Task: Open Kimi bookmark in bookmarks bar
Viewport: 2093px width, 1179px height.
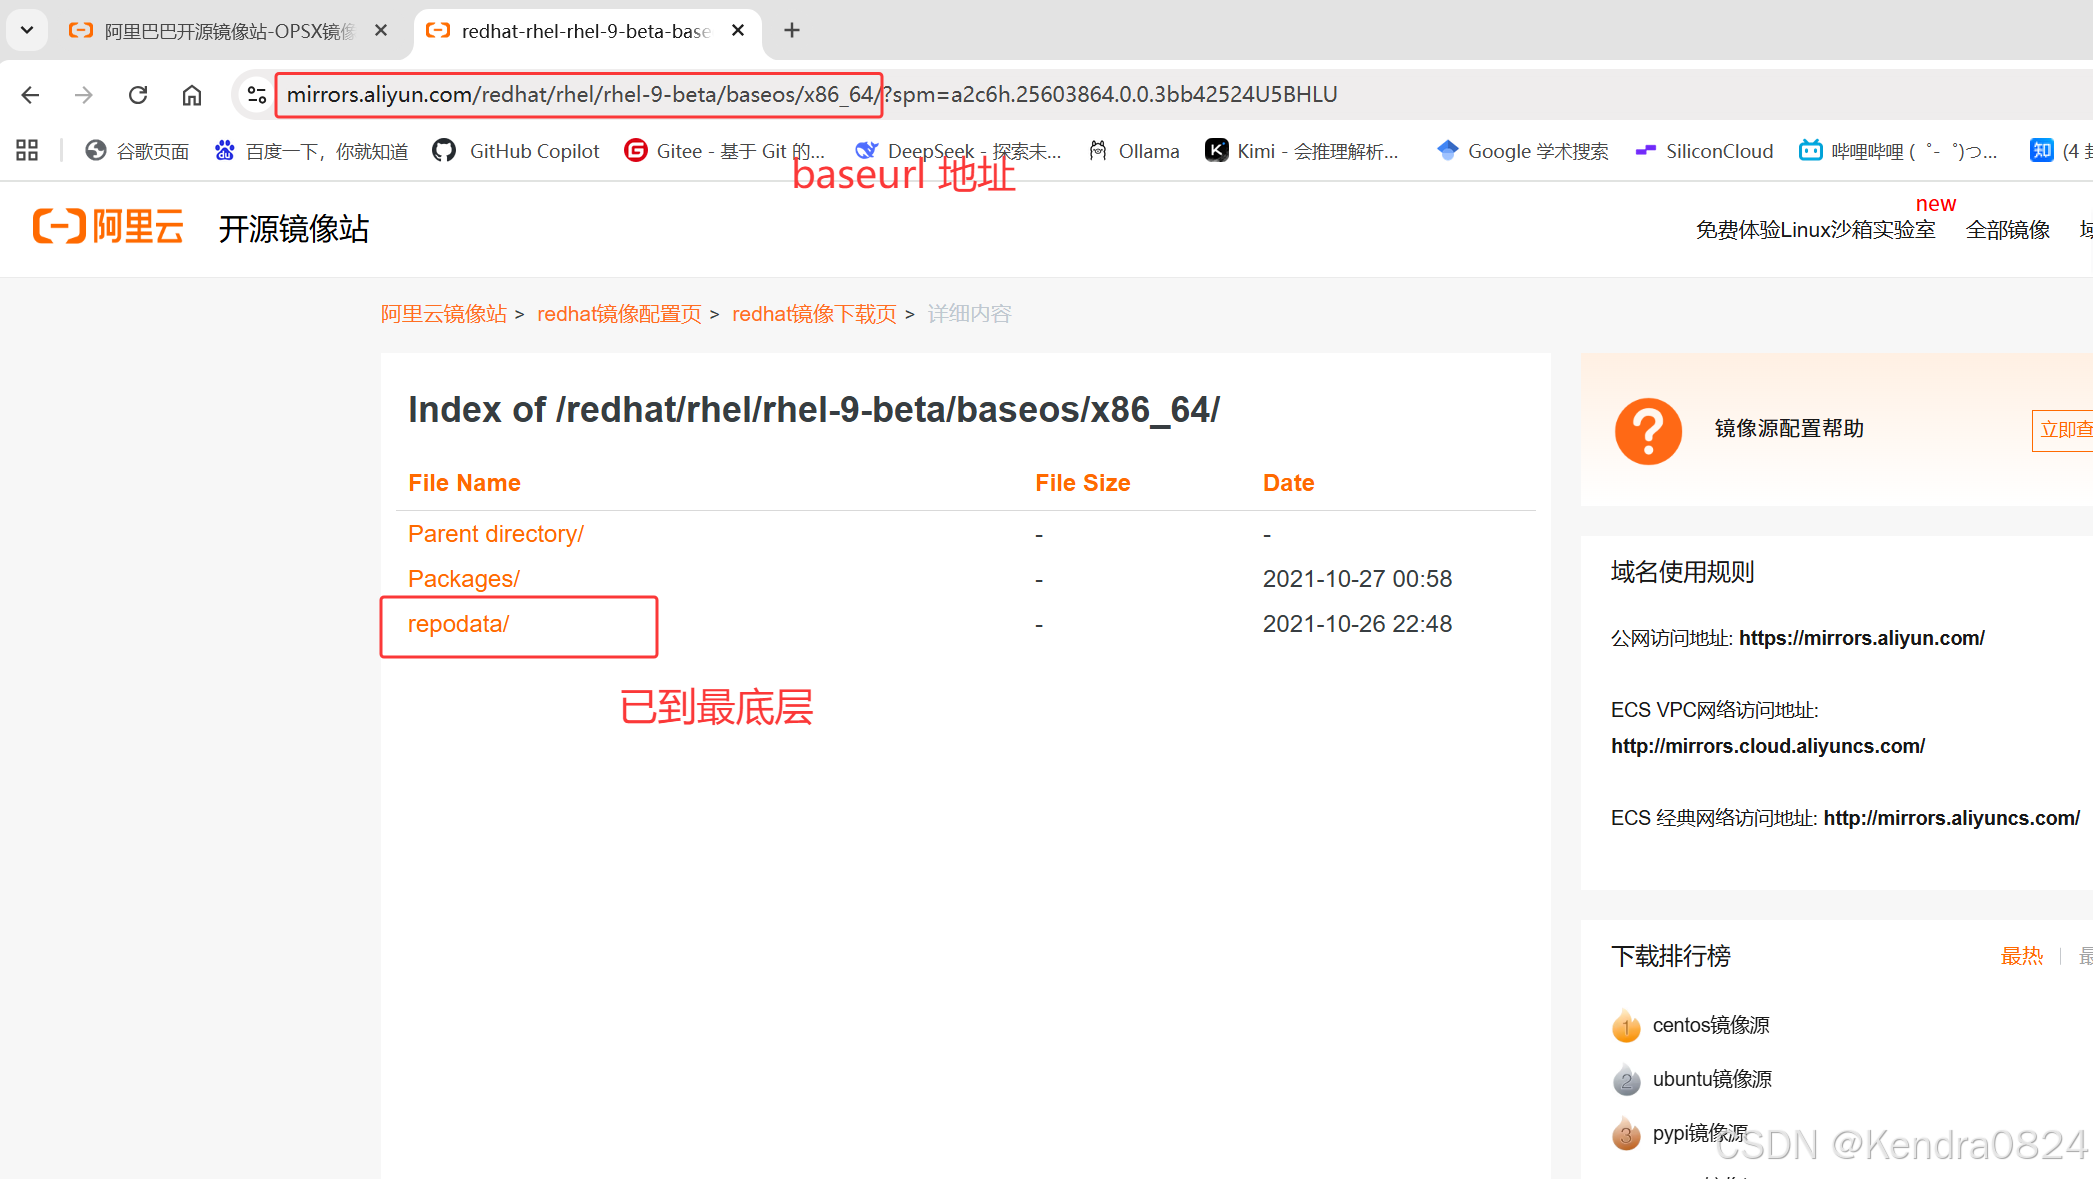Action: [x=1301, y=151]
